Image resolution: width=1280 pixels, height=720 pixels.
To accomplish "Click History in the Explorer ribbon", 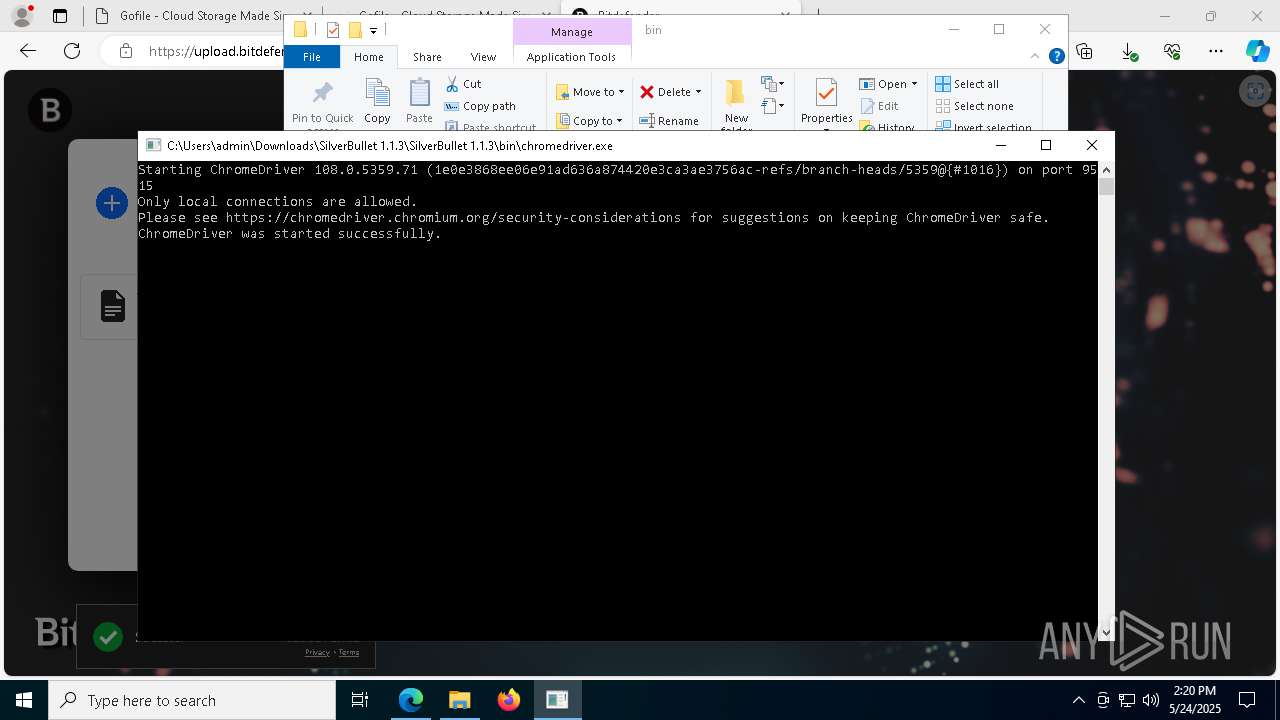I will tap(887, 127).
